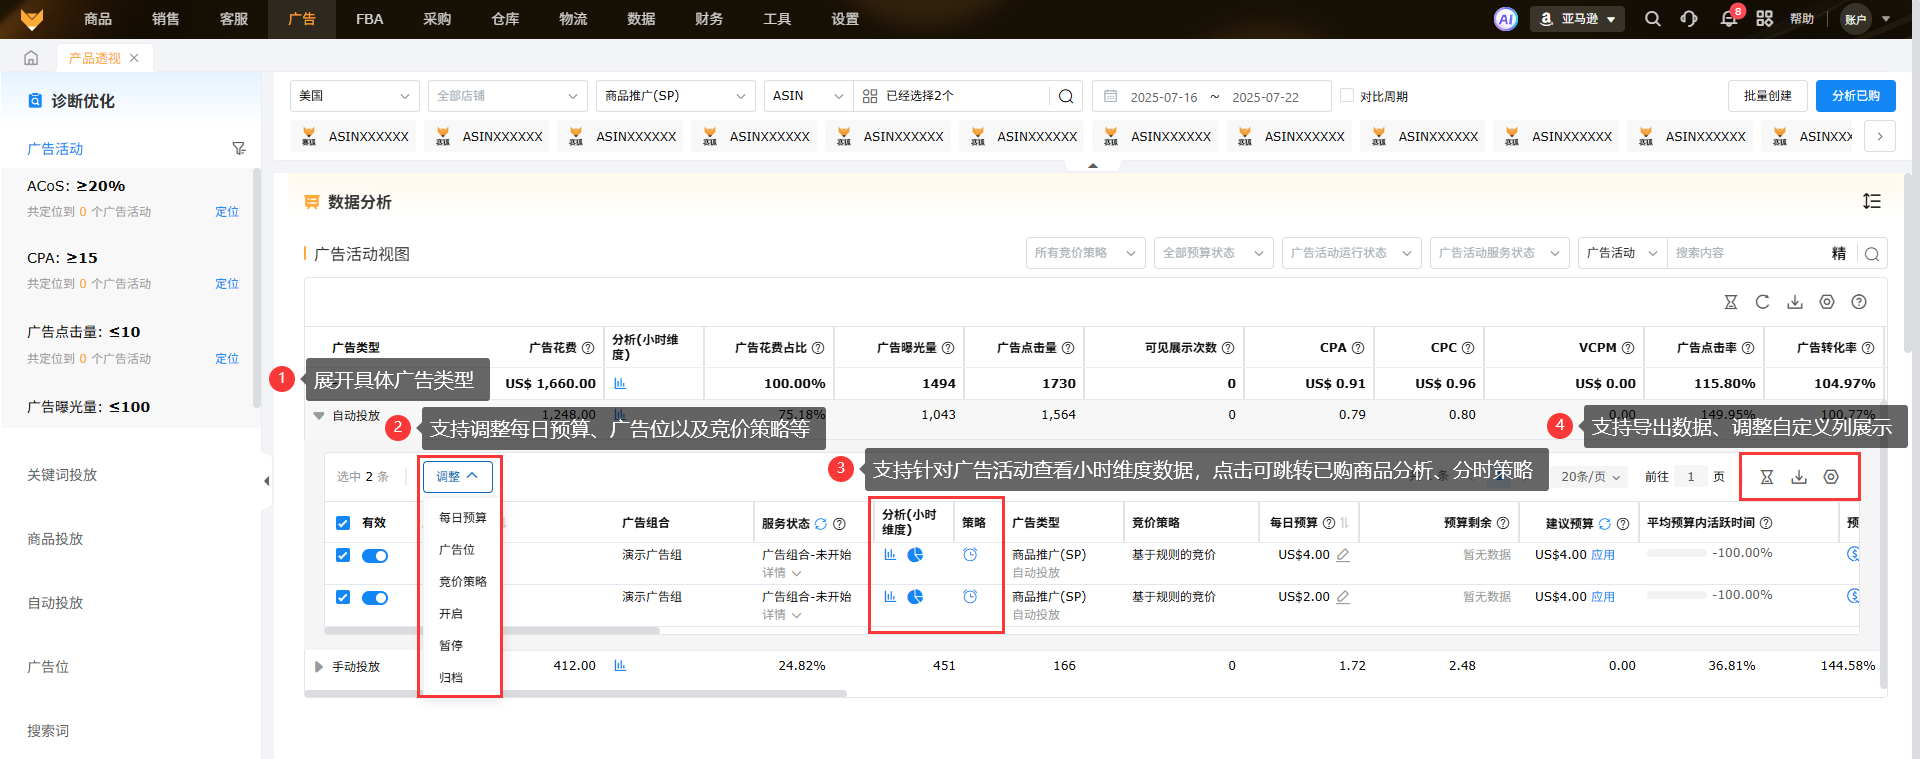The width and height of the screenshot is (1920, 759).
Task: Select 竞价策略 from the 调整 menu
Action: click(462, 582)
